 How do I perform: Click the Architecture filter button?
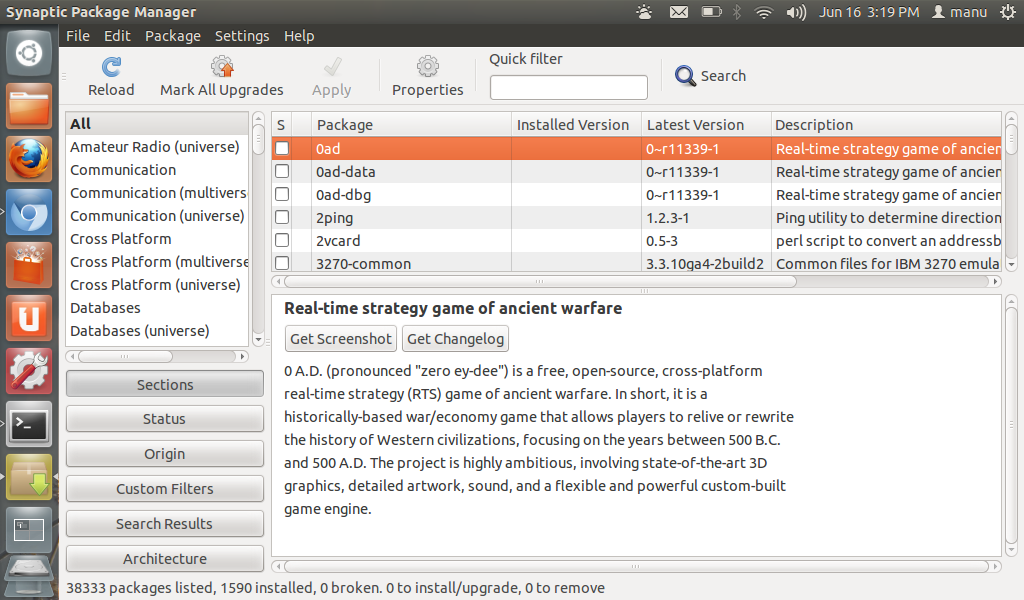click(165, 558)
